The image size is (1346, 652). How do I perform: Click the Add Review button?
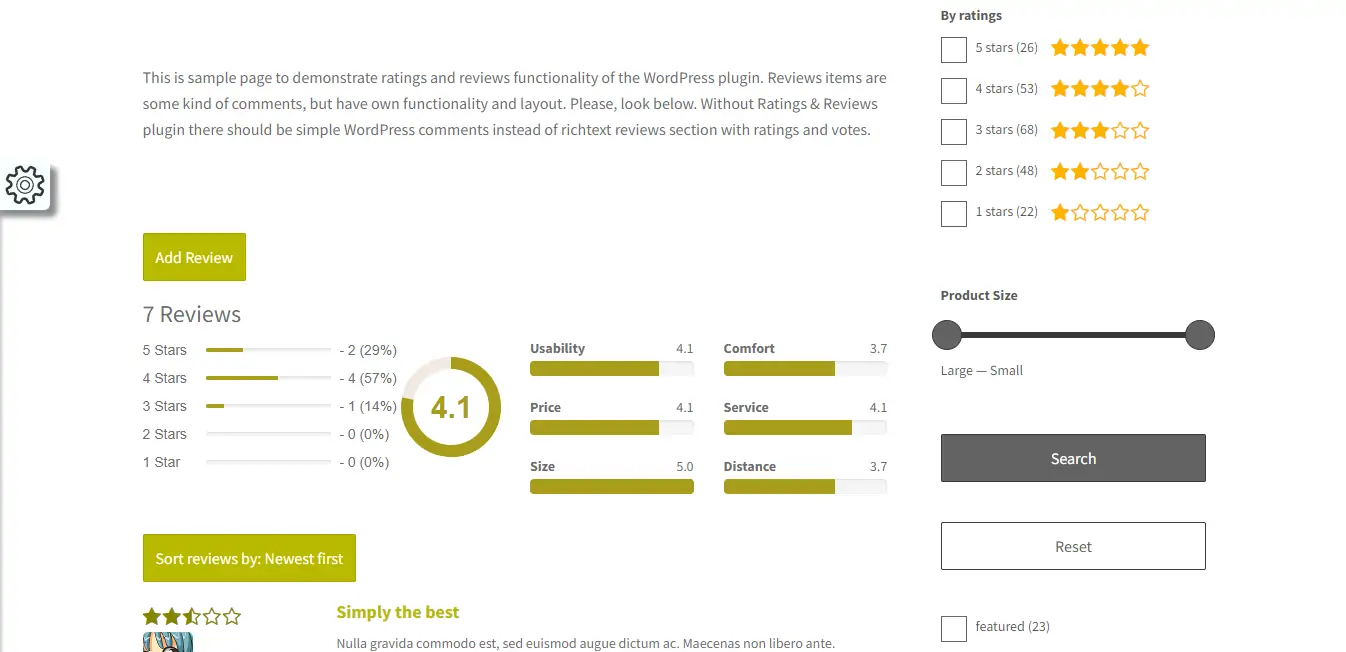point(194,257)
